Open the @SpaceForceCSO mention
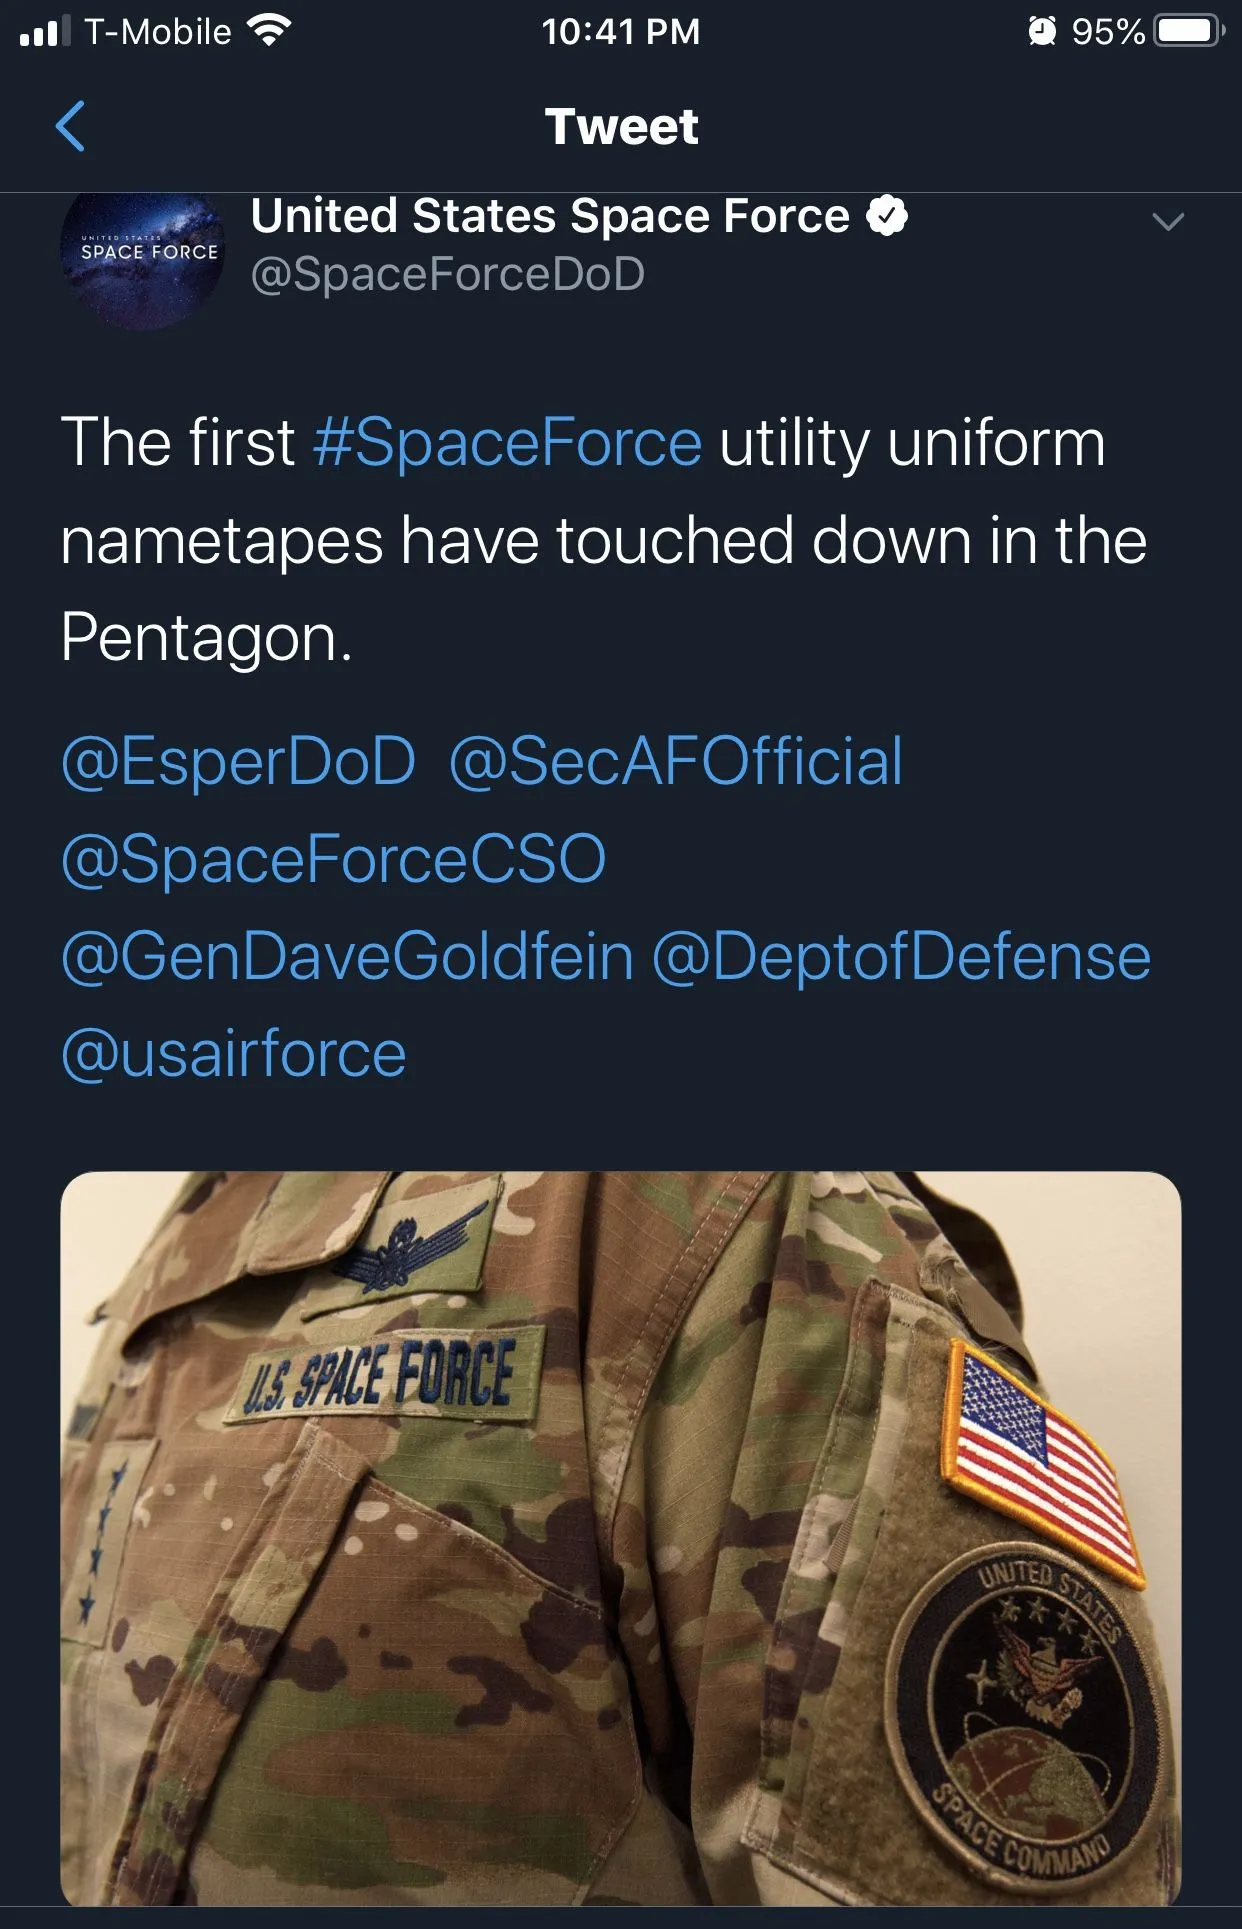The width and height of the screenshot is (1242, 1929). tap(333, 859)
